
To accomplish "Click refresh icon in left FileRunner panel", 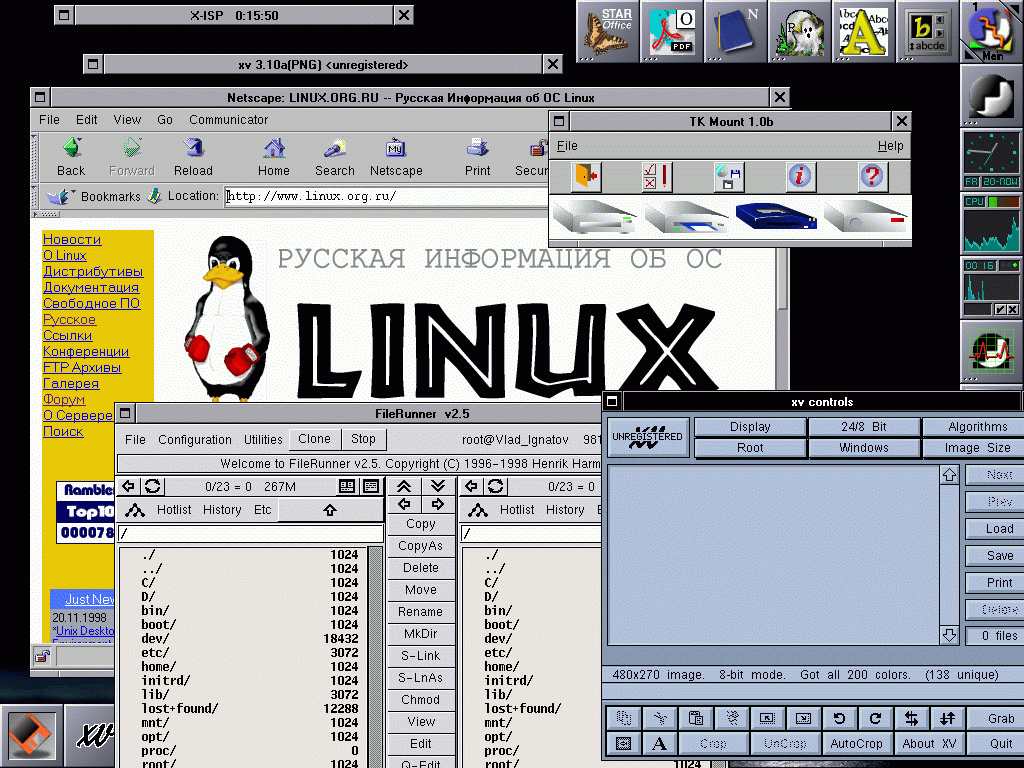I will tap(152, 486).
